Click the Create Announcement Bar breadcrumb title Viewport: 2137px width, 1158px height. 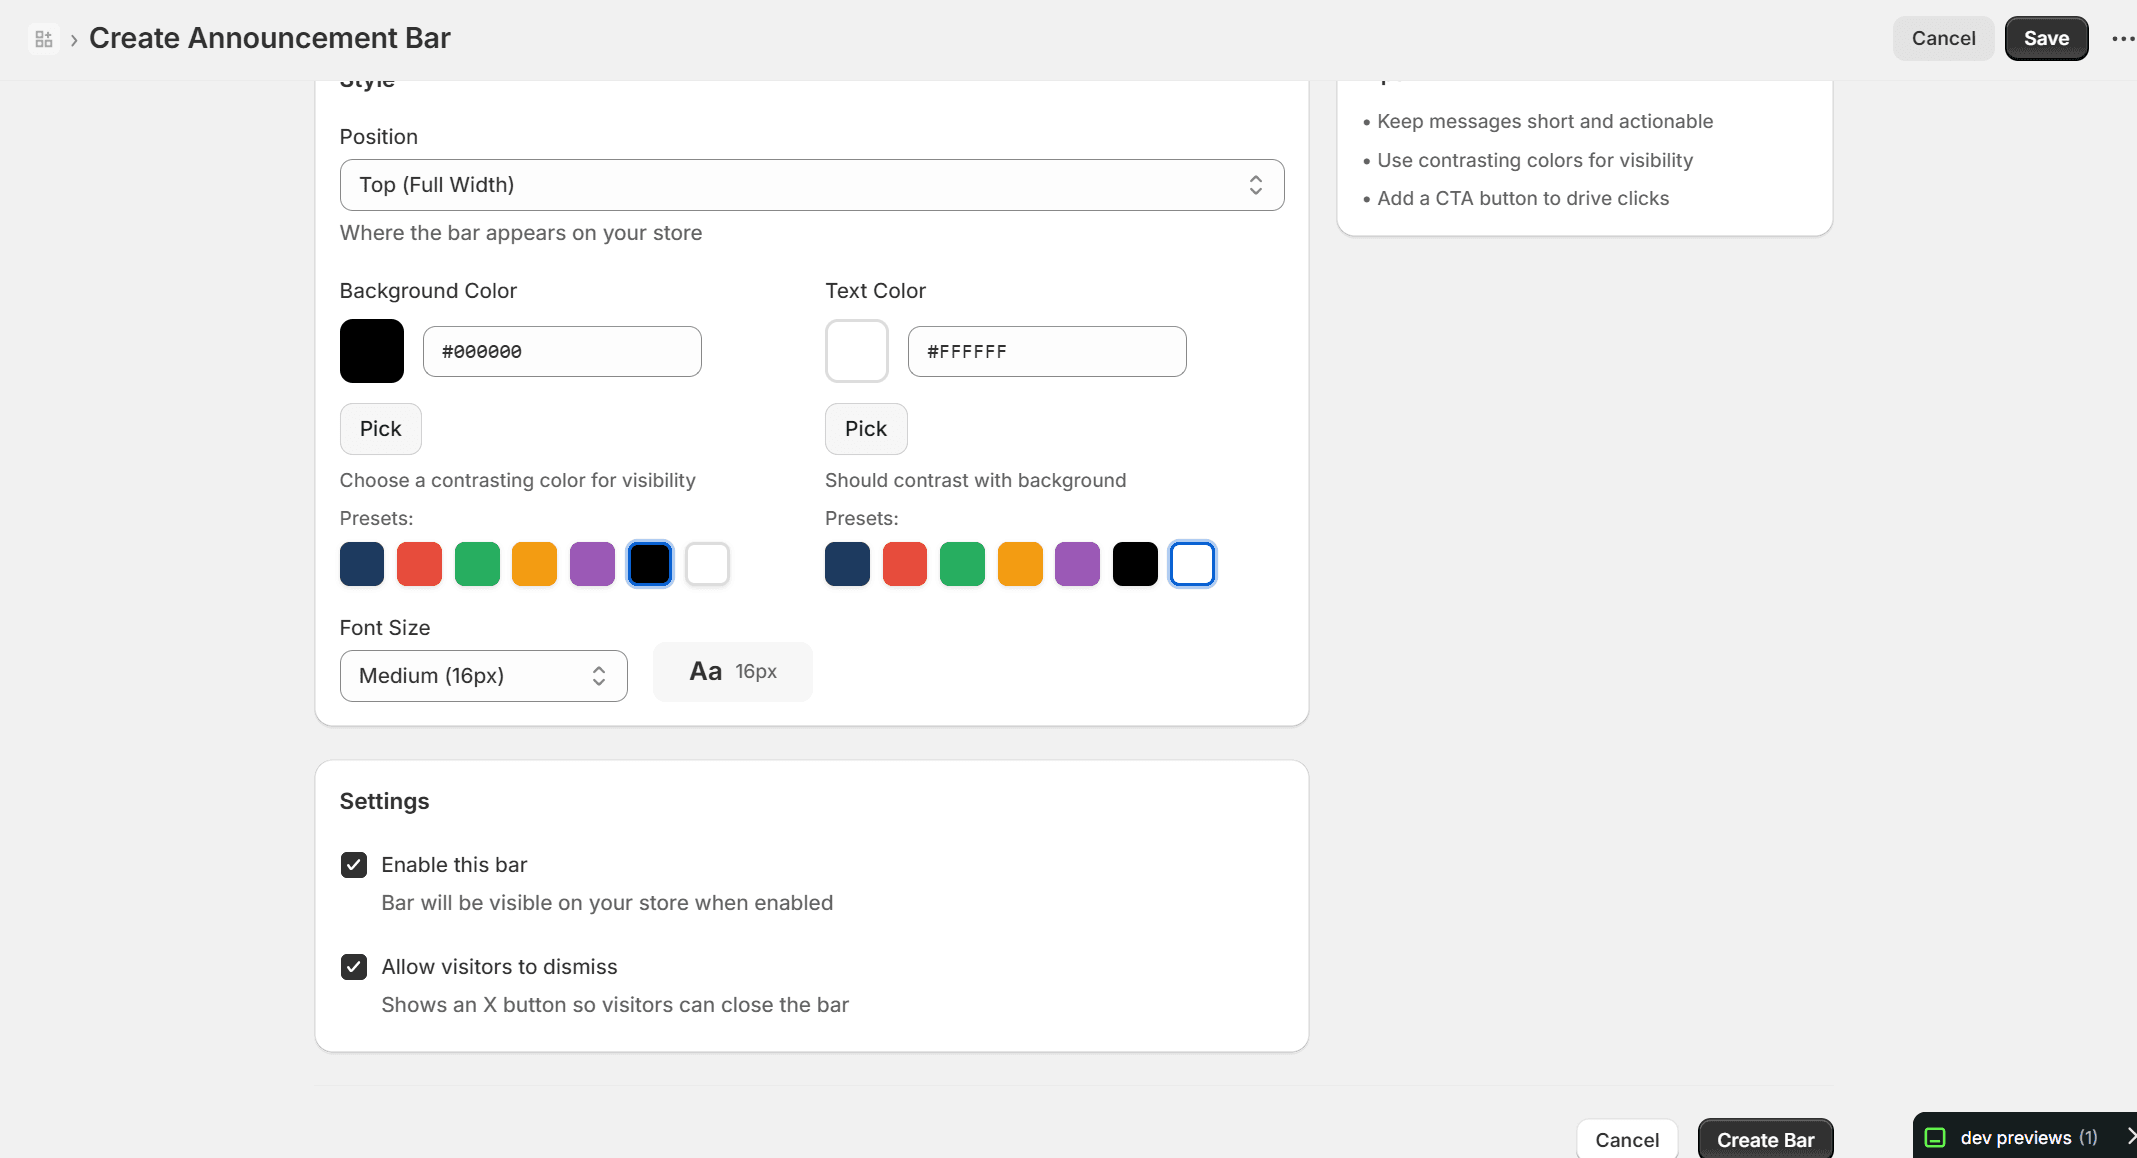tap(270, 38)
